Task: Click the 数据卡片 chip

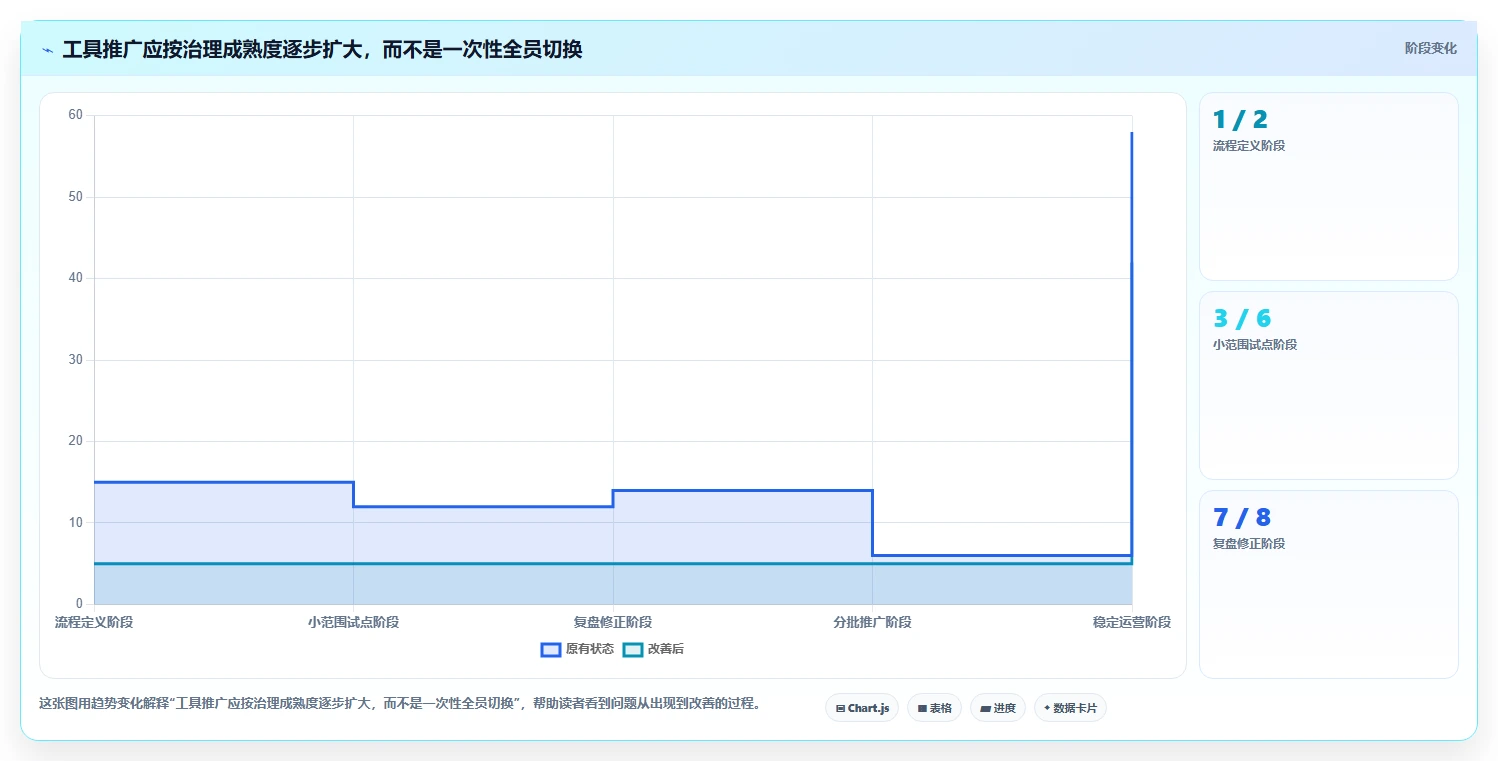Action: coord(1070,708)
